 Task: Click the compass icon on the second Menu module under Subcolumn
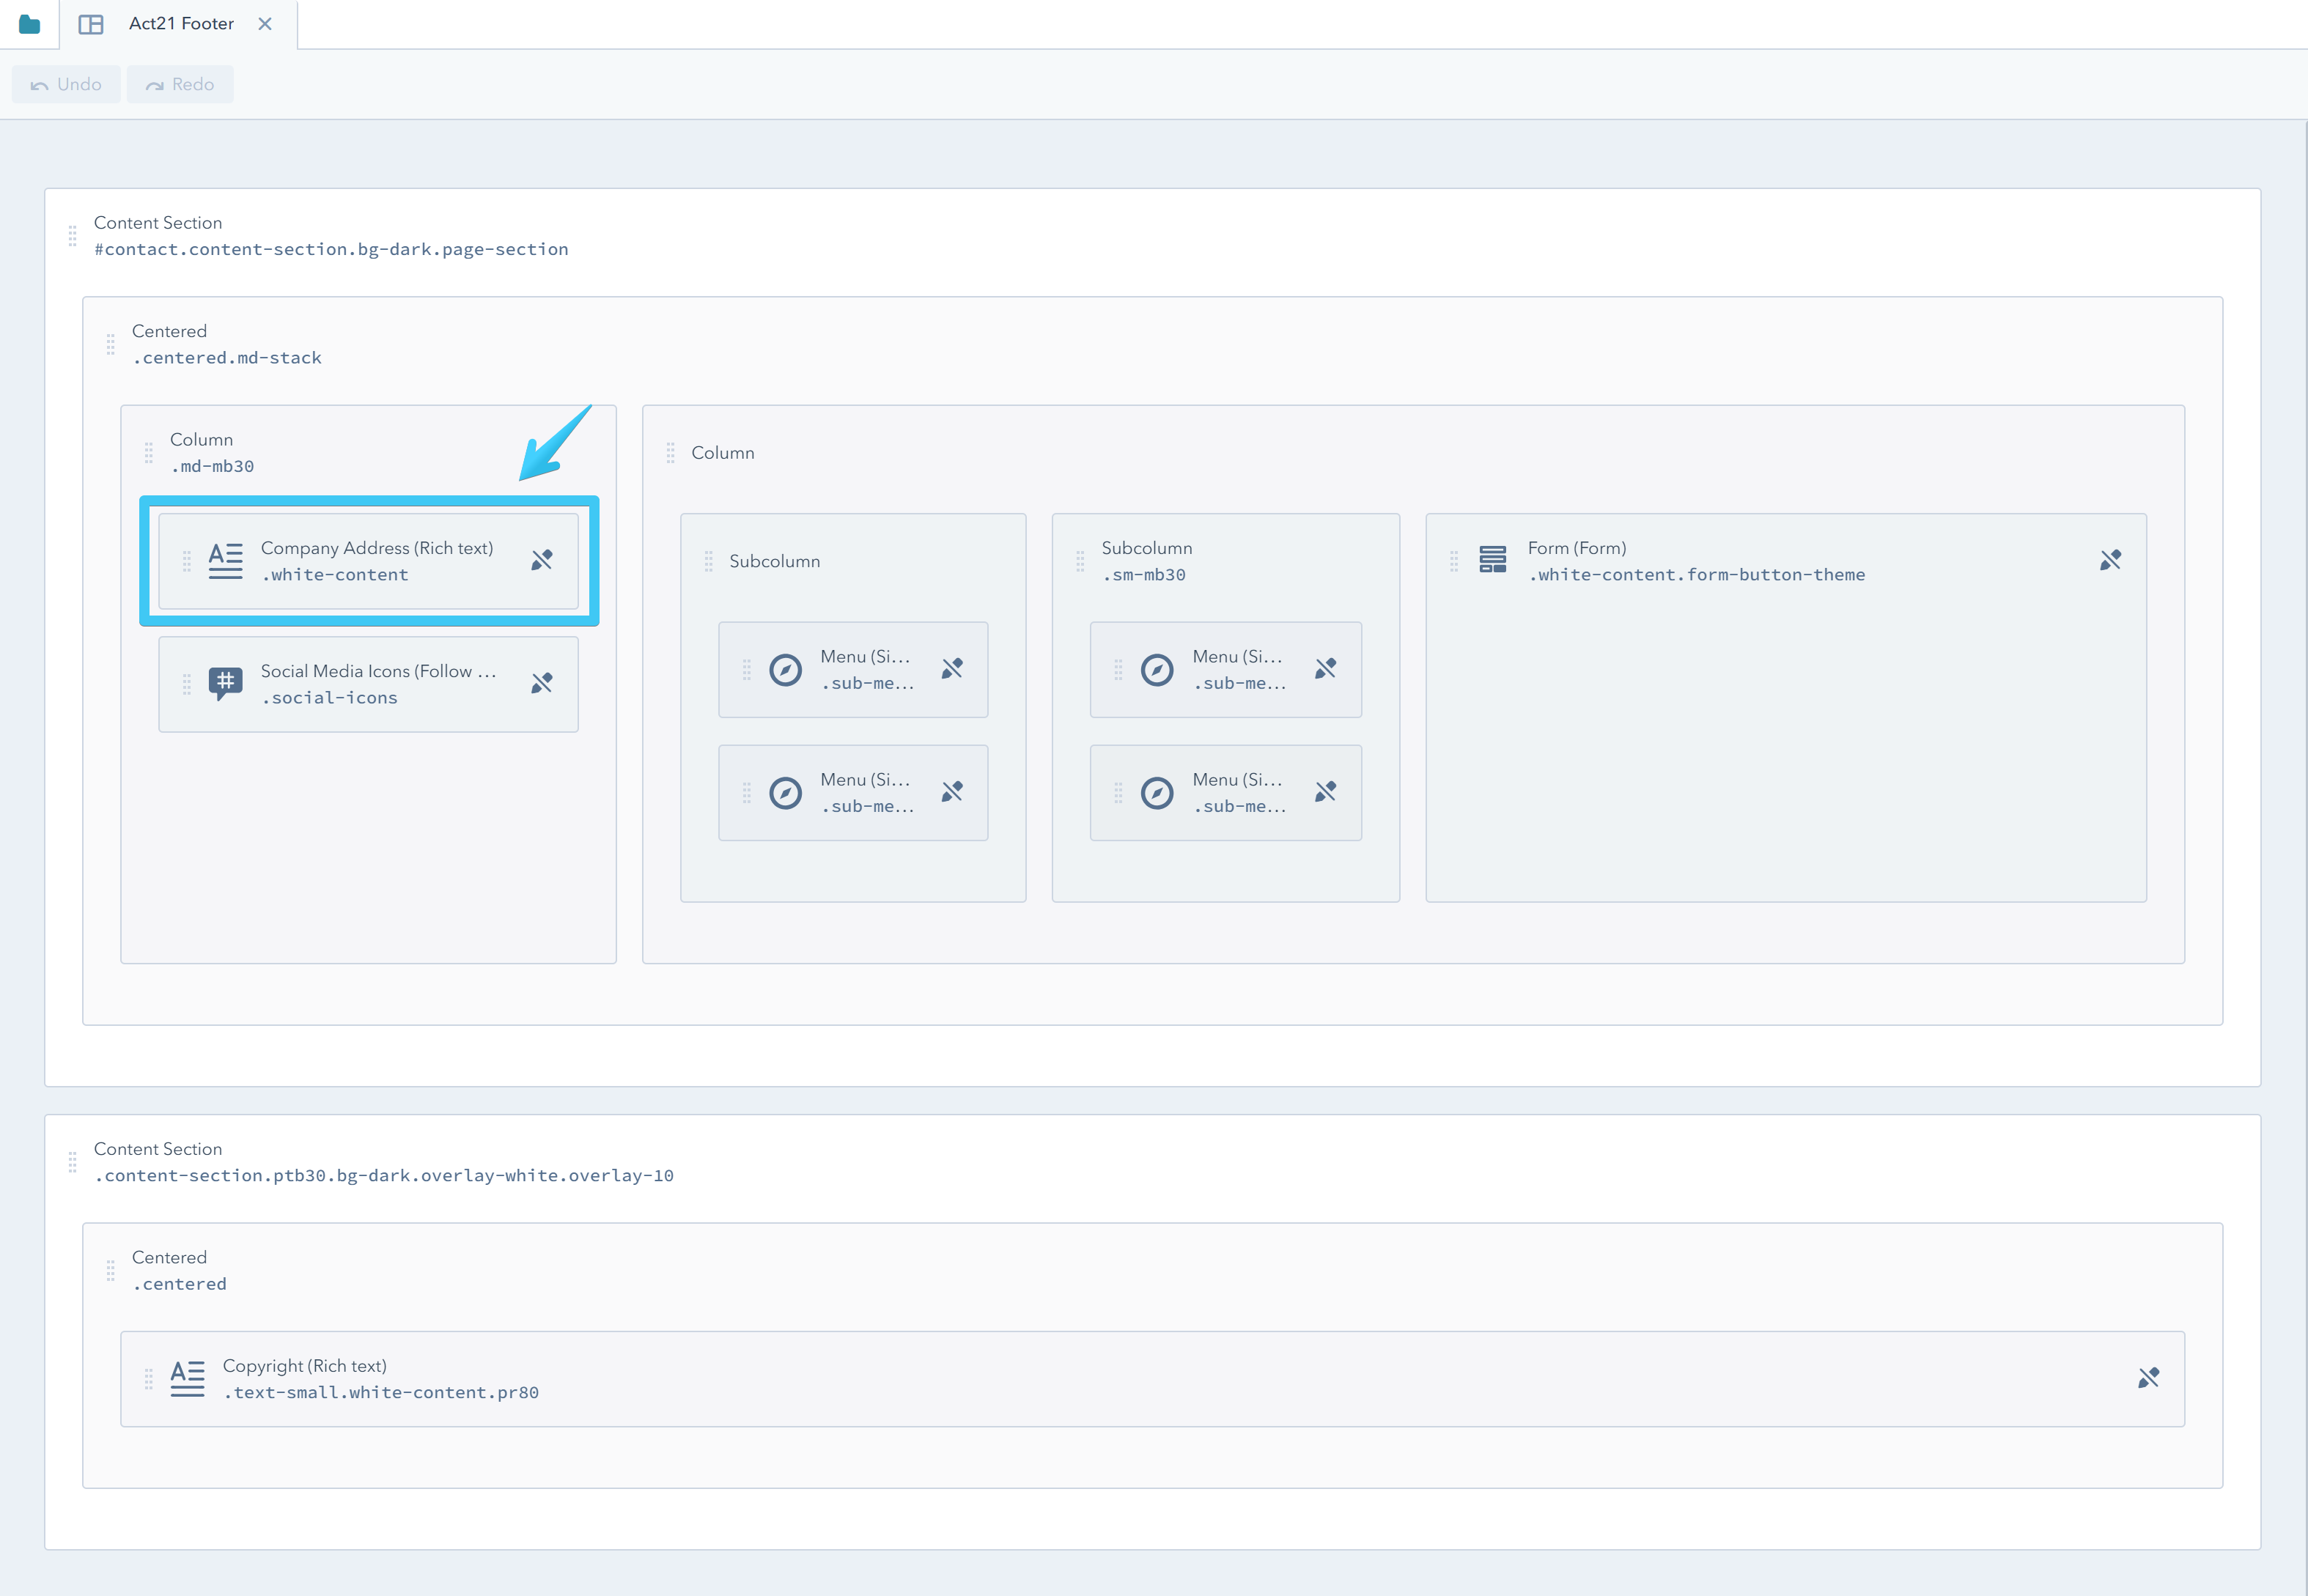786,793
